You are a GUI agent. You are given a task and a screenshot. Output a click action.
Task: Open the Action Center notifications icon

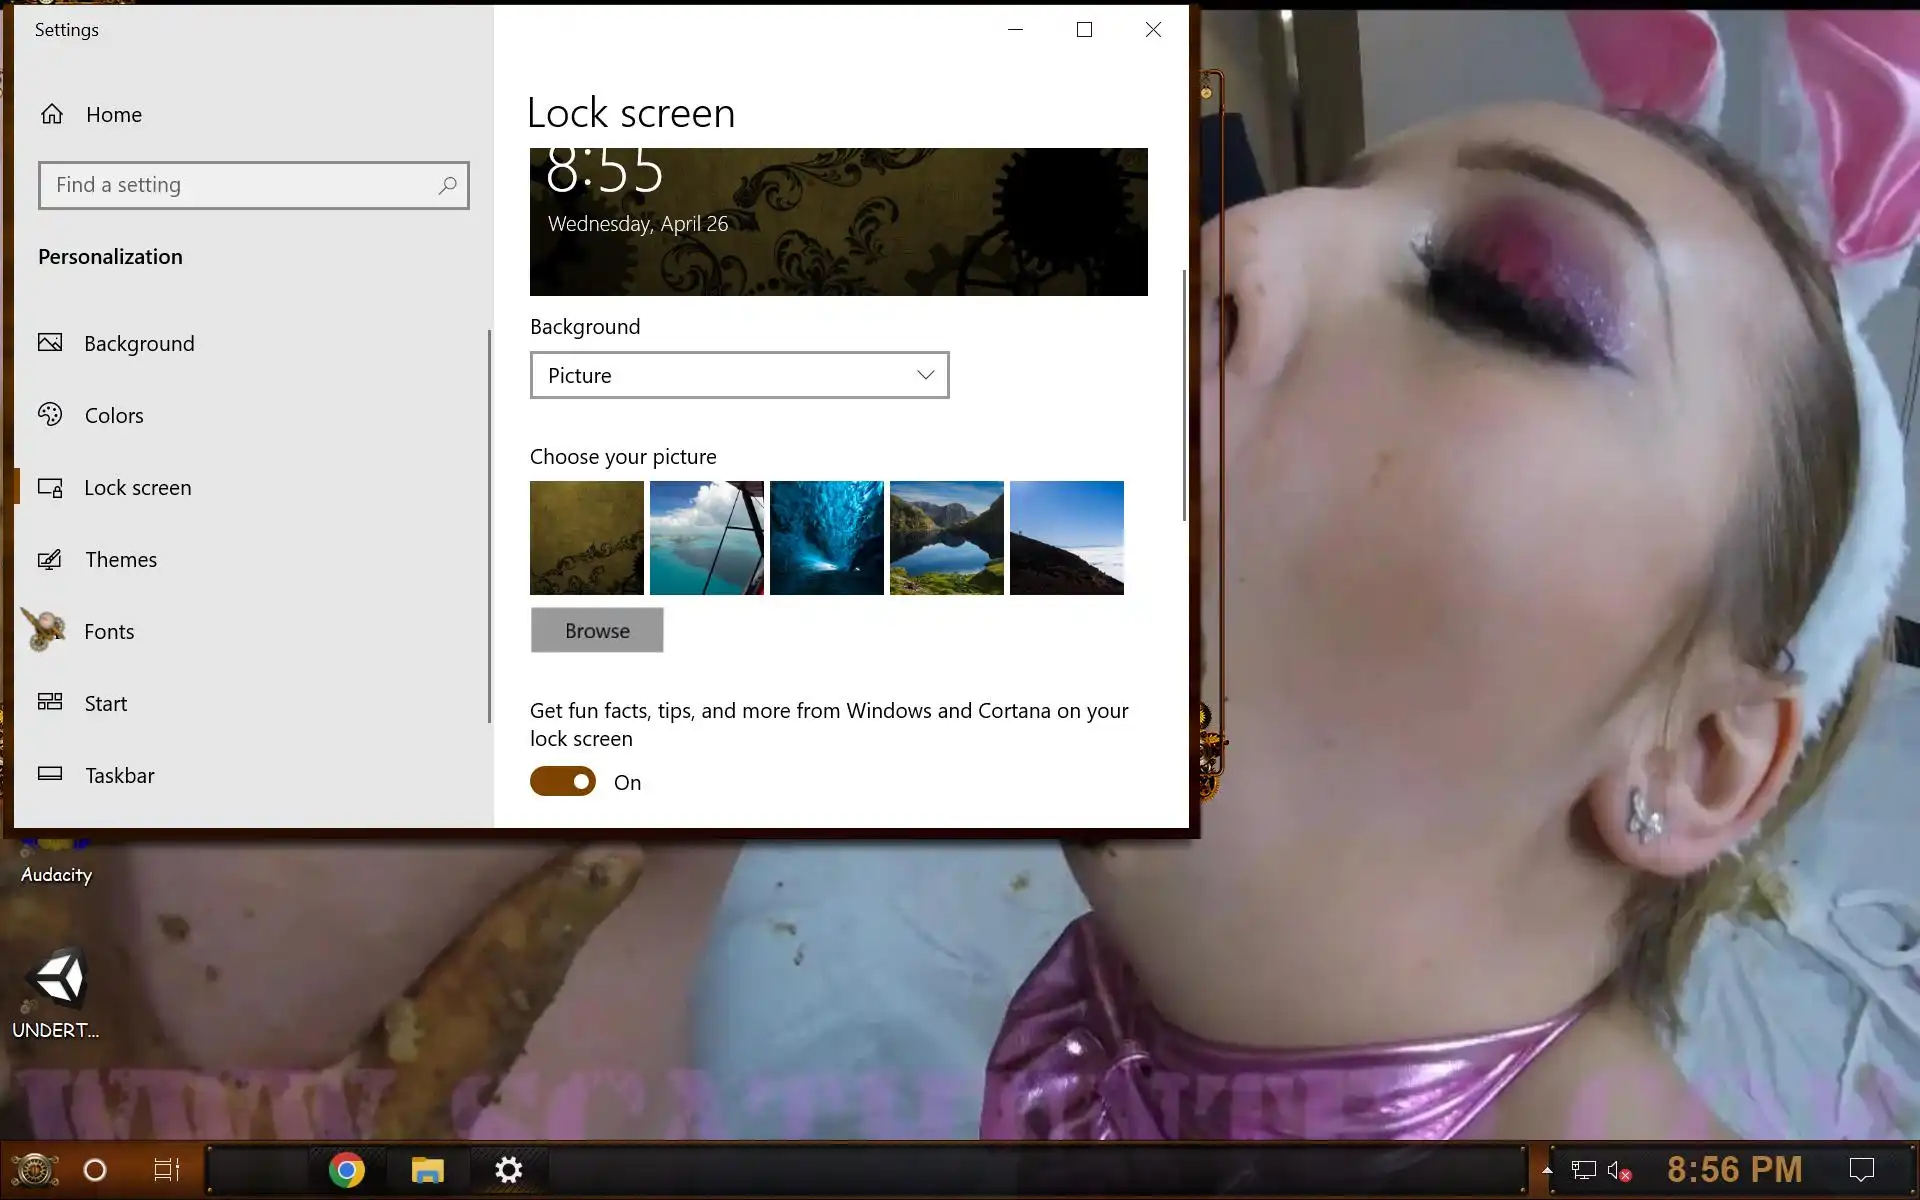point(1861,1169)
